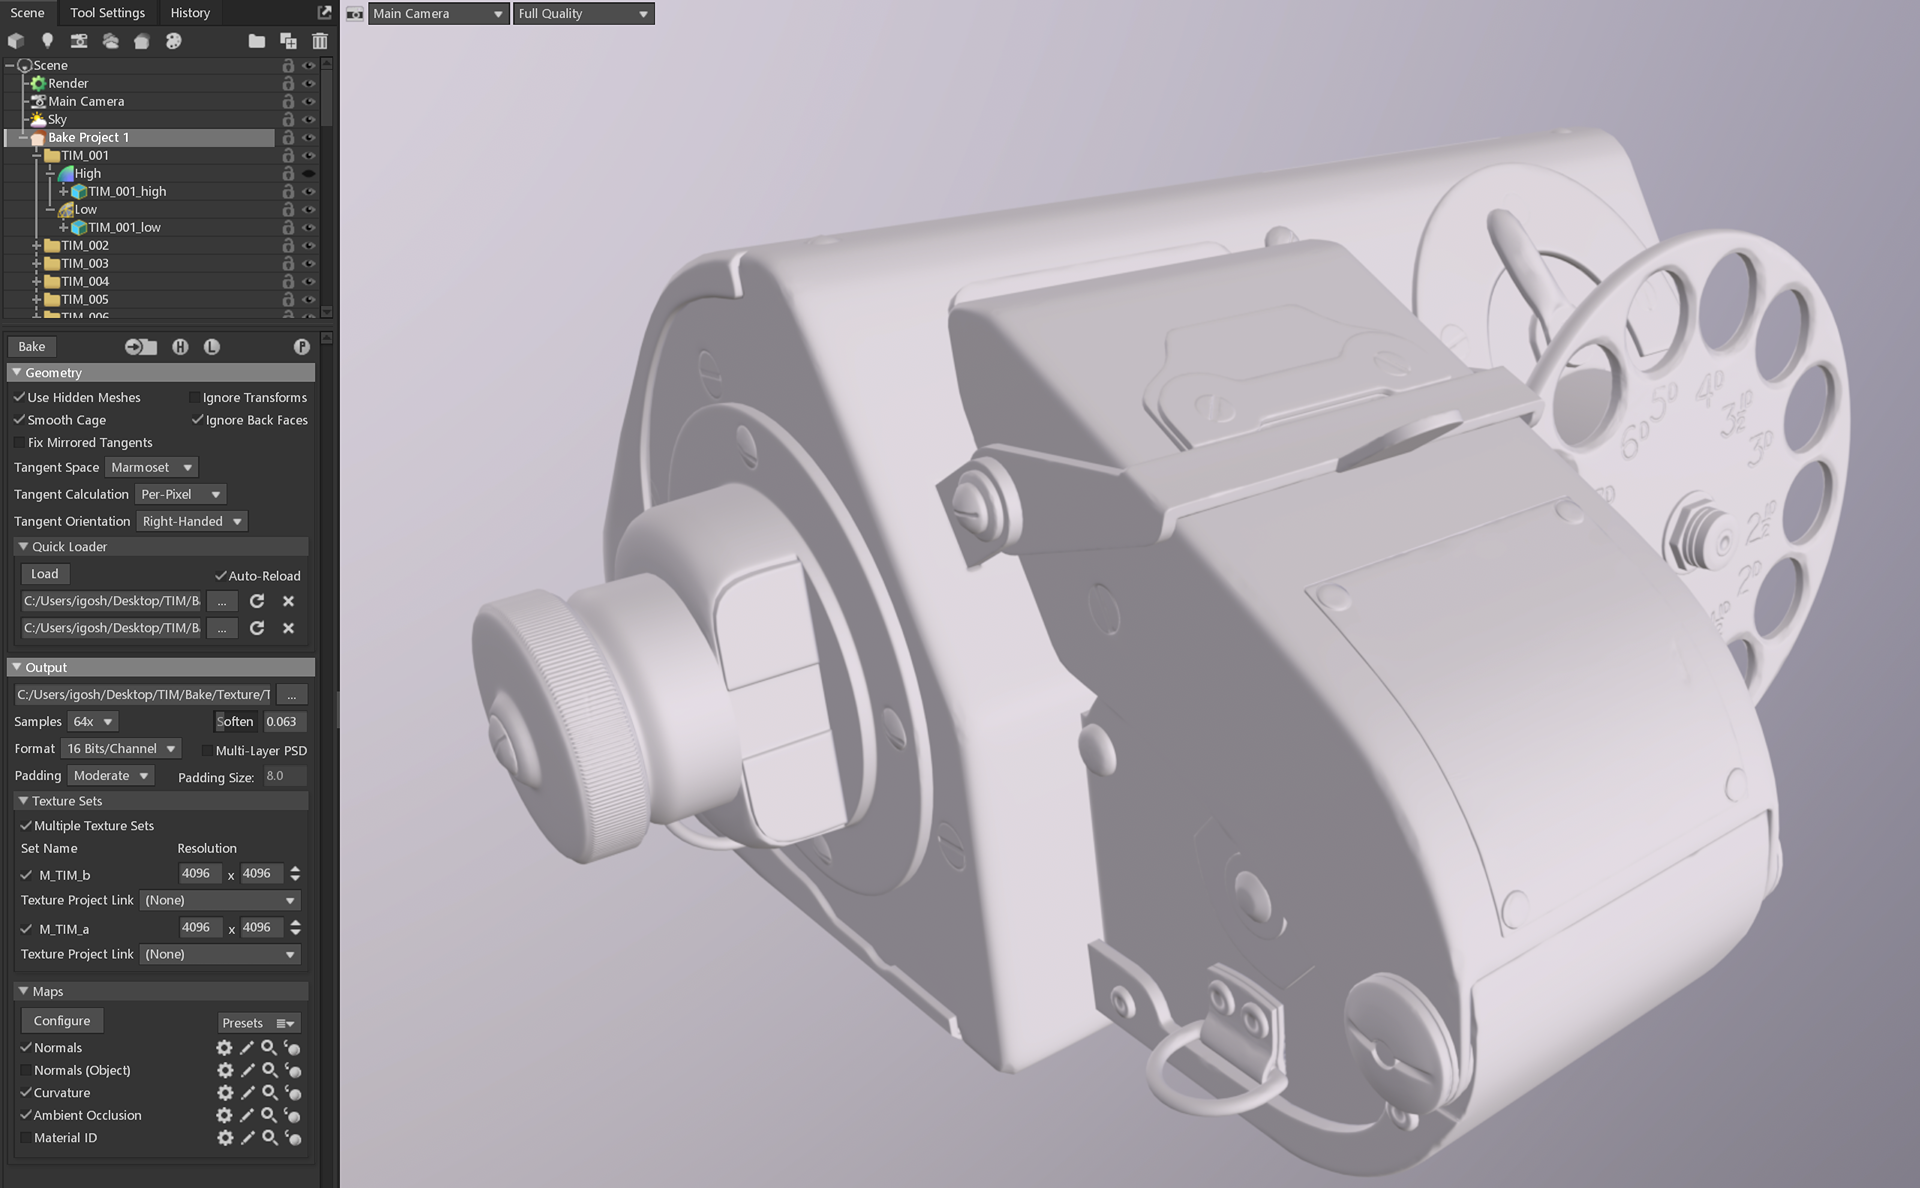
Task: Click the palette material icon
Action: [174, 41]
